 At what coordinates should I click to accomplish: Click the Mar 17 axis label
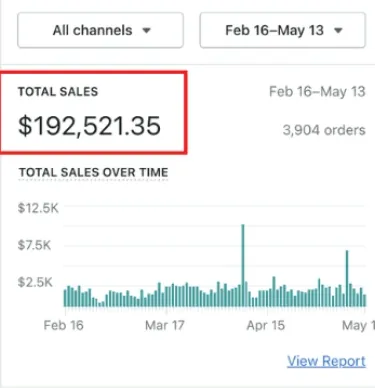pyautogui.click(x=165, y=325)
